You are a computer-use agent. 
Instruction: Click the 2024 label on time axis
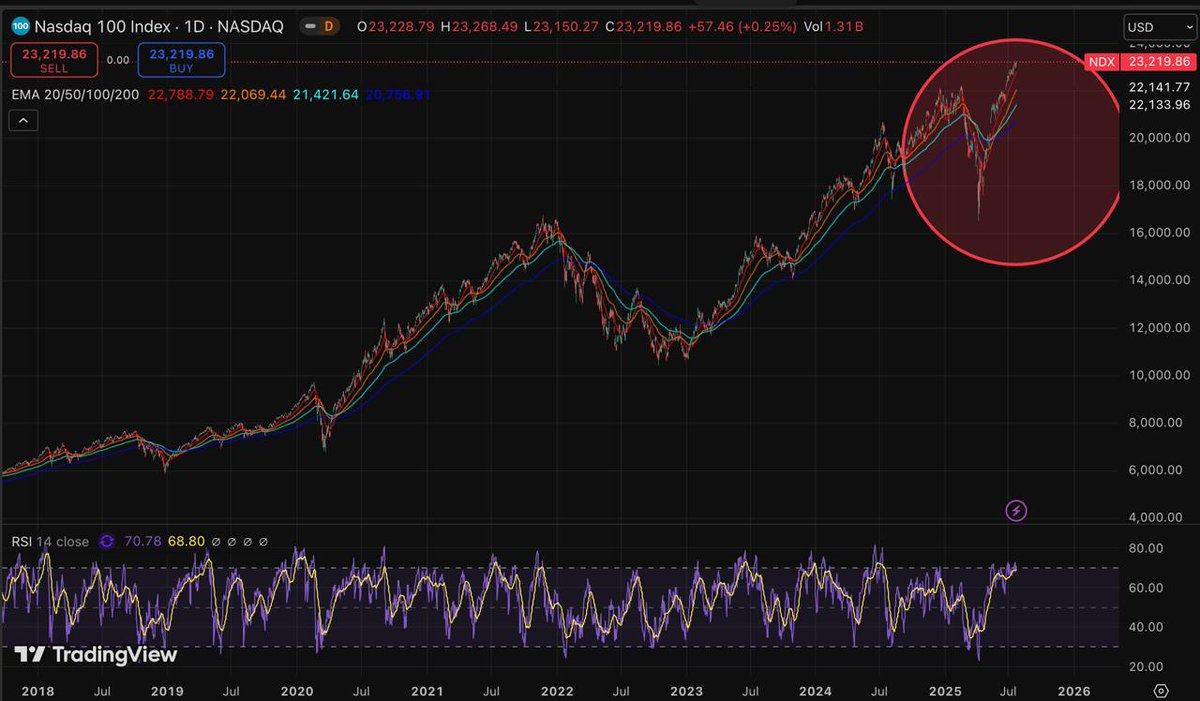click(x=816, y=691)
